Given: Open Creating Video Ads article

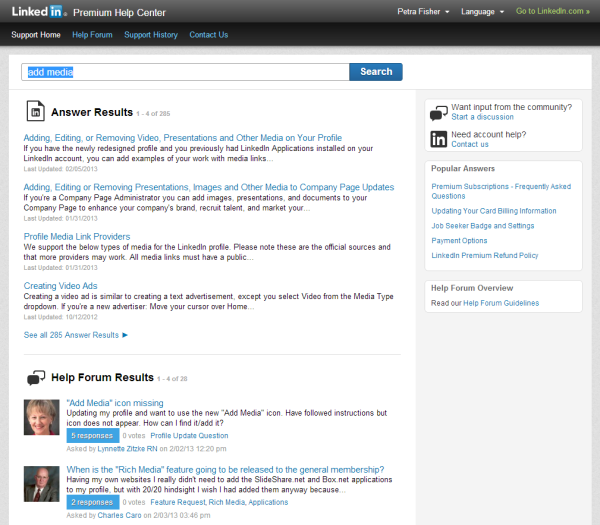Looking at the screenshot, I should pyautogui.click(x=60, y=286).
